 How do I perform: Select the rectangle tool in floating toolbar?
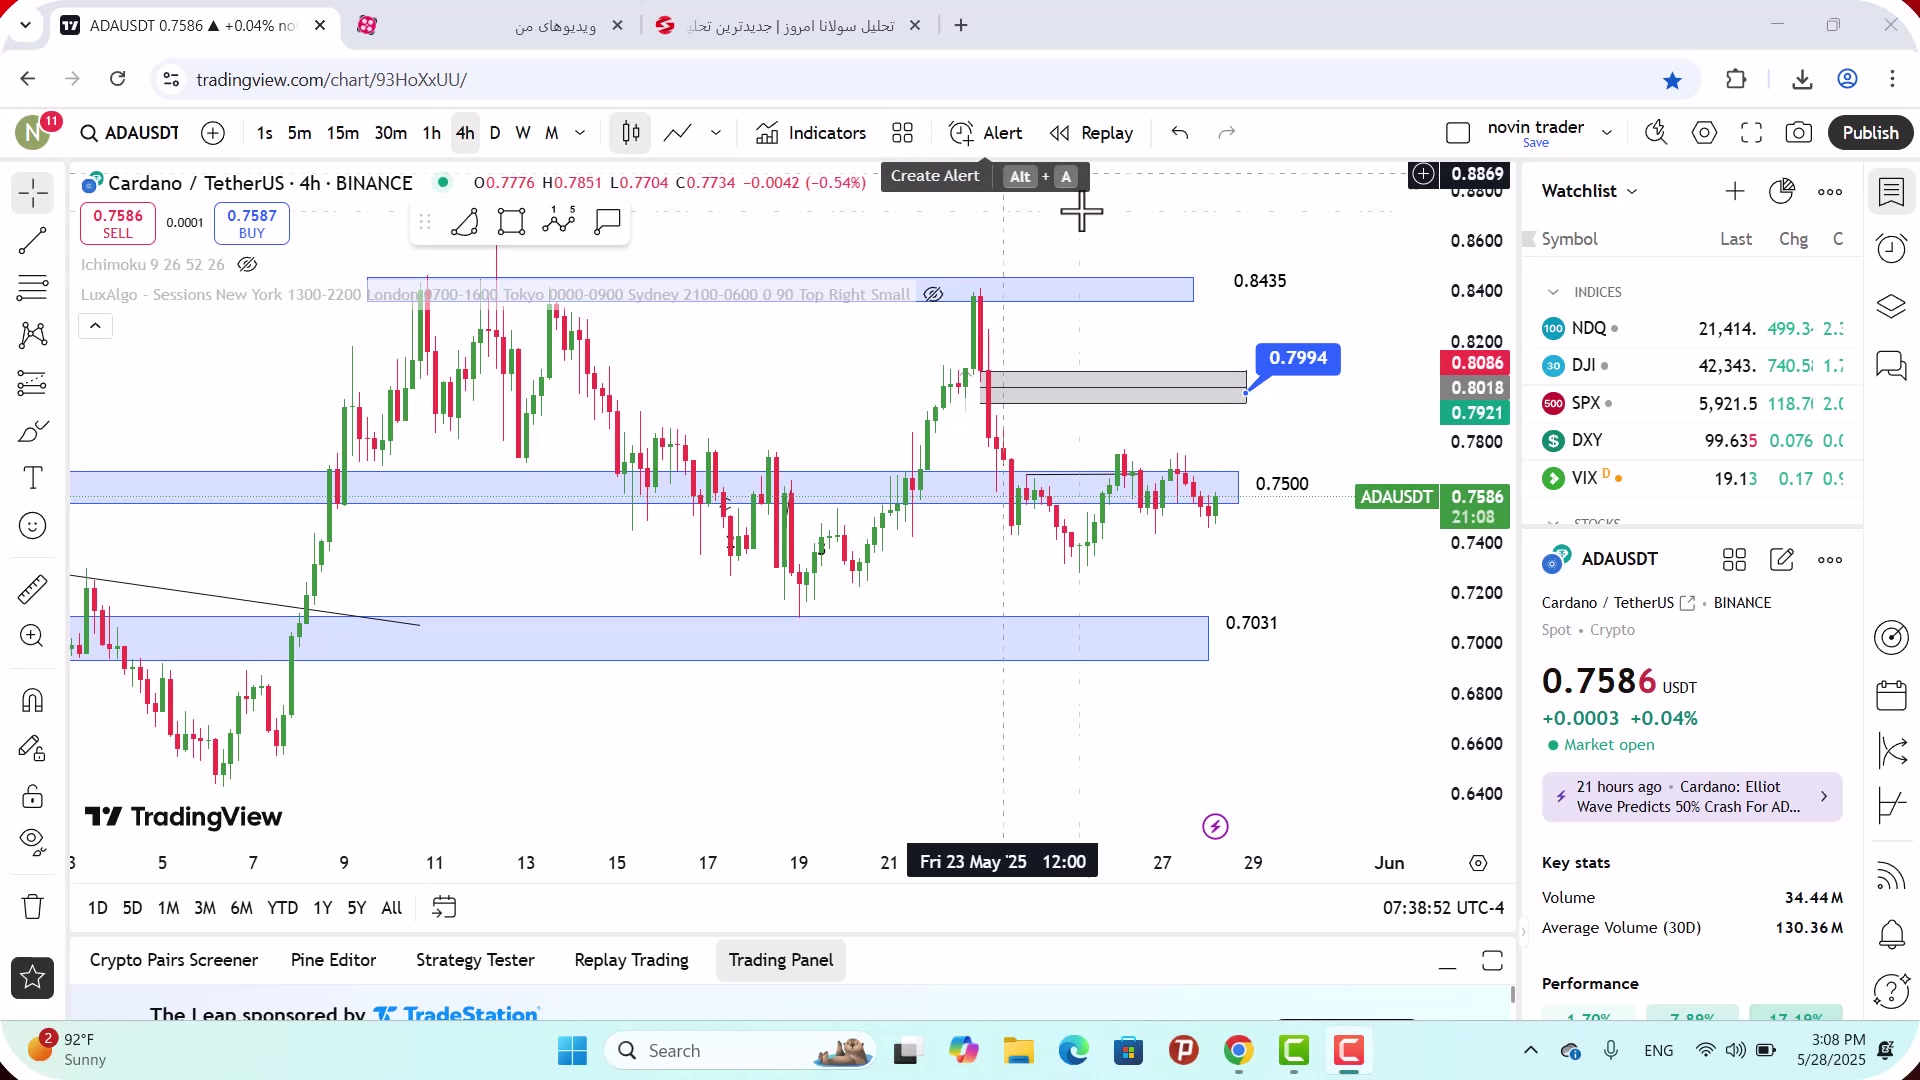(512, 222)
